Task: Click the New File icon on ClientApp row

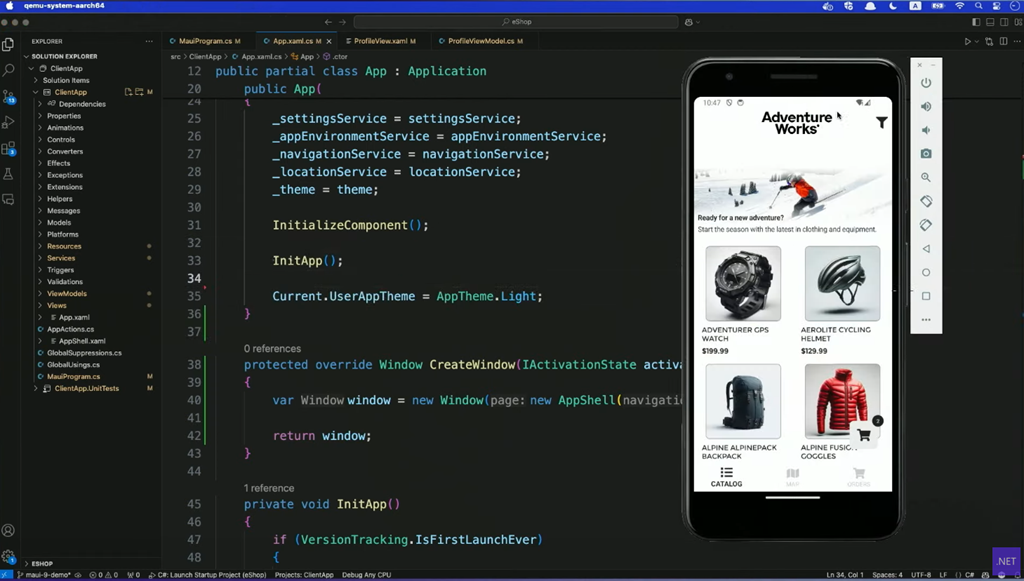Action: [x=128, y=92]
